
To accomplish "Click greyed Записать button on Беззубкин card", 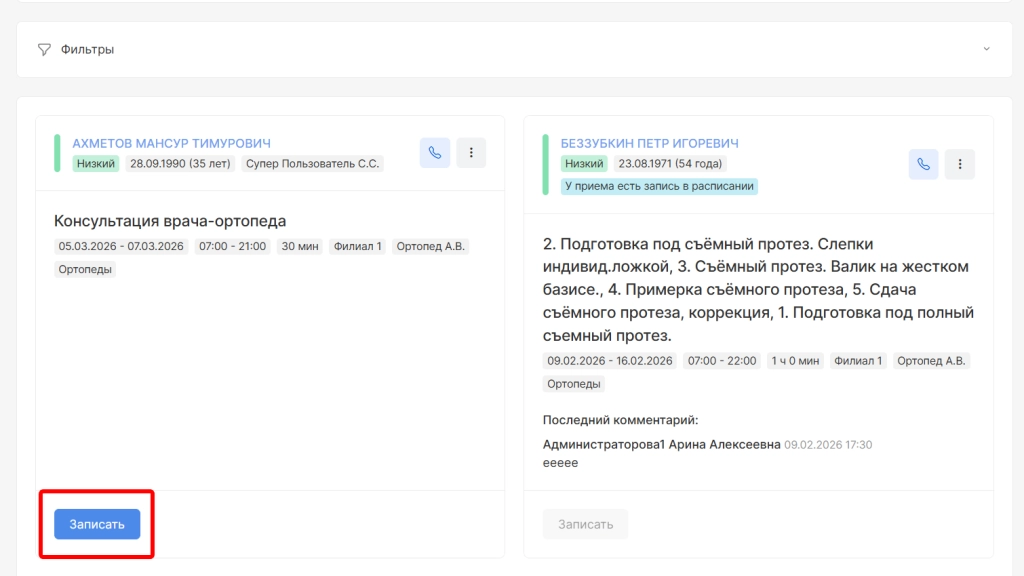I will [x=585, y=524].
